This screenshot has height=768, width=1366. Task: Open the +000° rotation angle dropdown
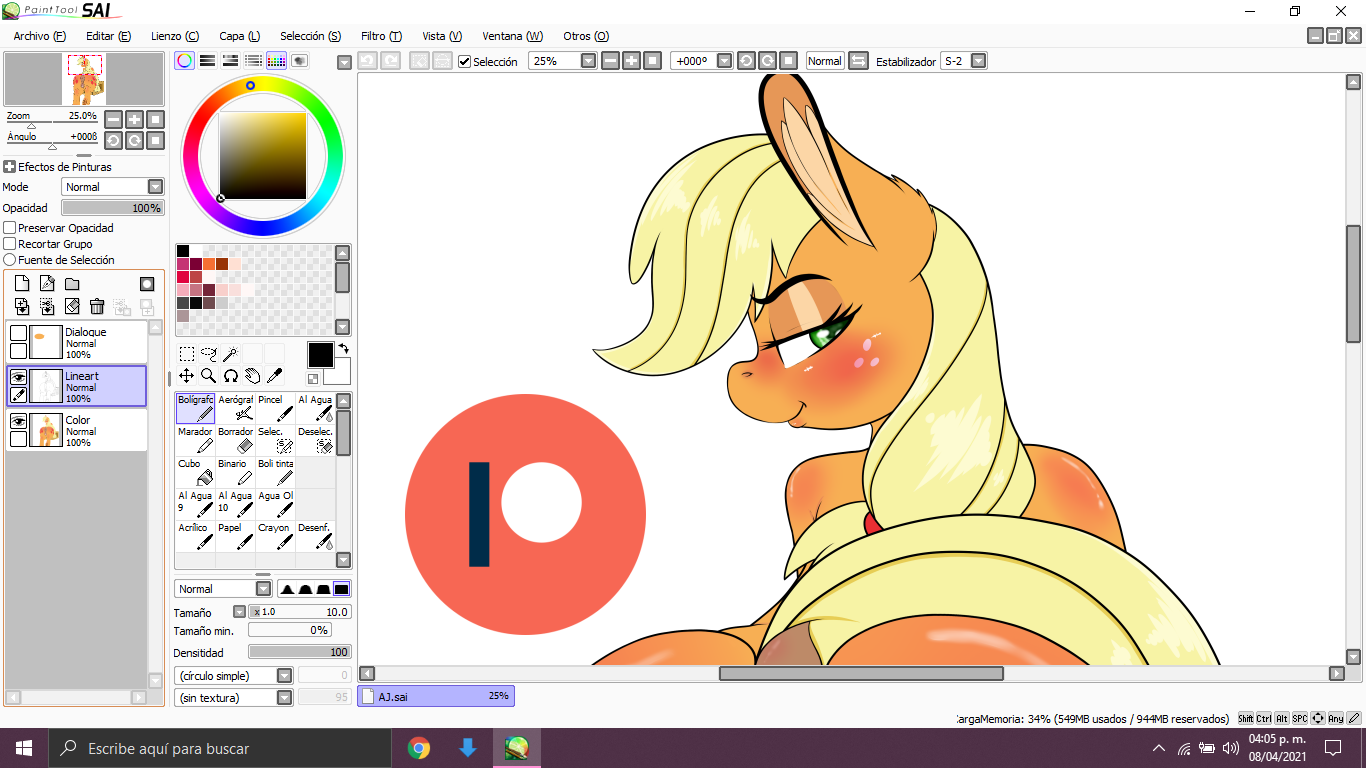(724, 61)
